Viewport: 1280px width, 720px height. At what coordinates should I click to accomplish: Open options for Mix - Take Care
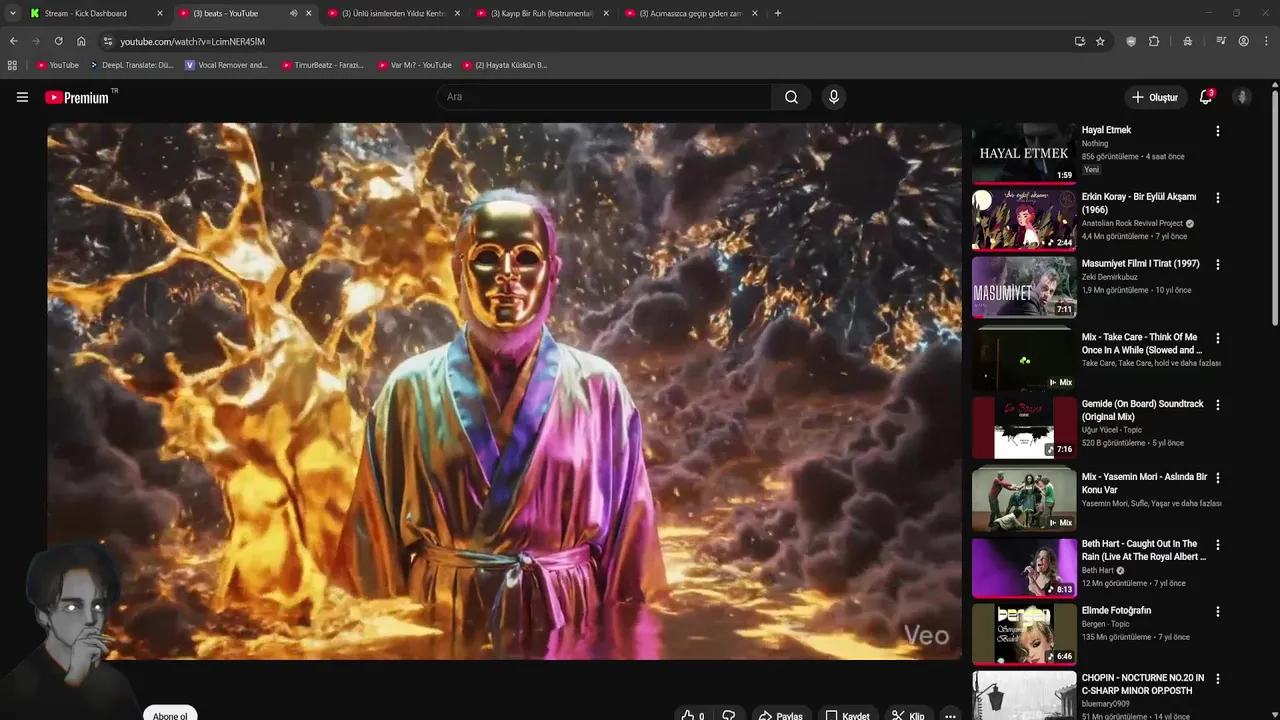(1217, 338)
